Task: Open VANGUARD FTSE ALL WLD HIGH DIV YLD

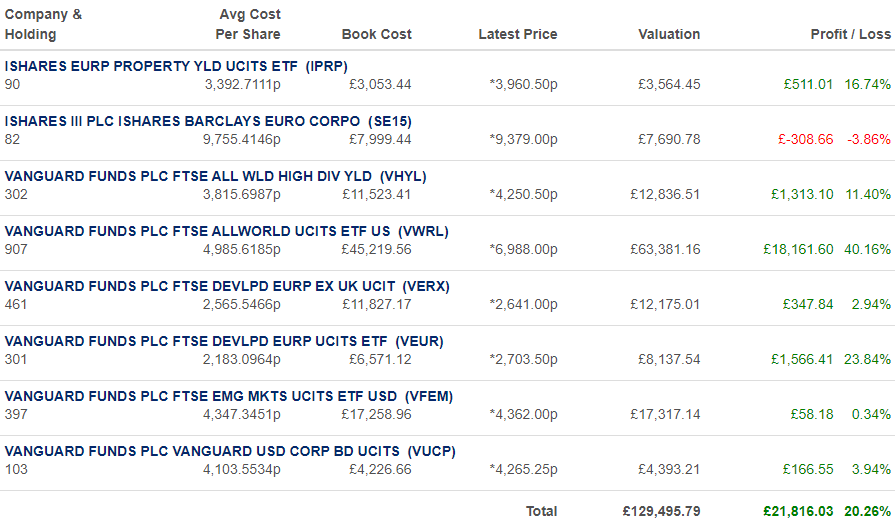Action: coord(215,176)
